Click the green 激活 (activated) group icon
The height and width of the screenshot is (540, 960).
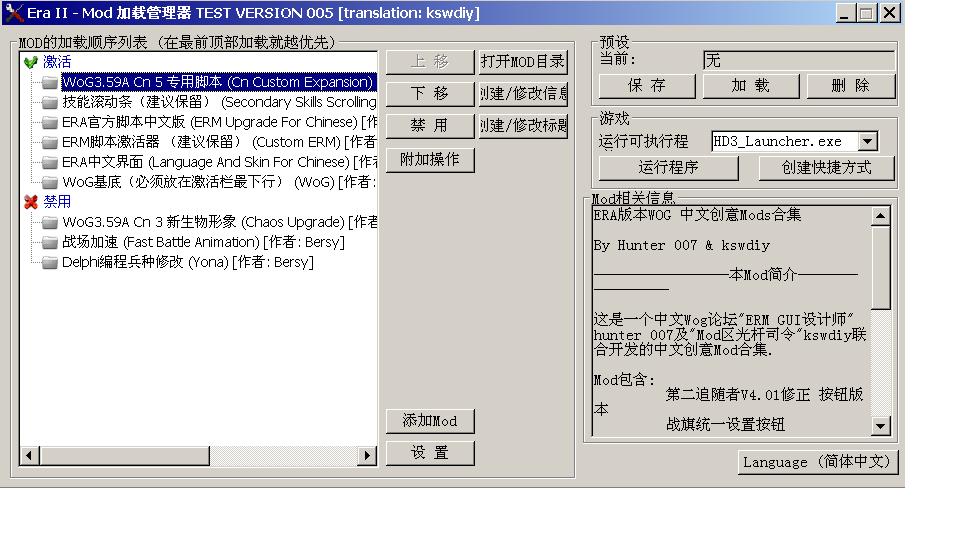coord(30,62)
